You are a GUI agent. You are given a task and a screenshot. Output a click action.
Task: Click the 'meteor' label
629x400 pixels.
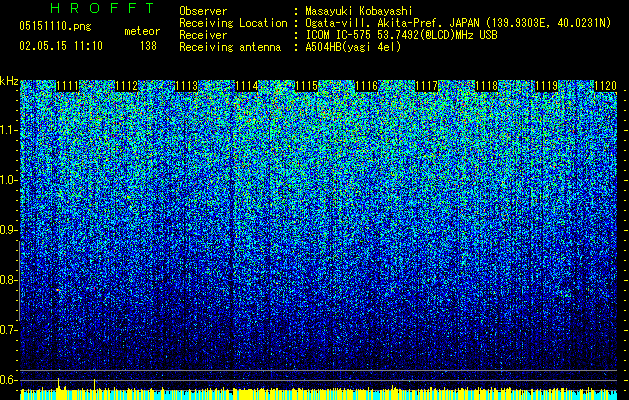point(142,31)
